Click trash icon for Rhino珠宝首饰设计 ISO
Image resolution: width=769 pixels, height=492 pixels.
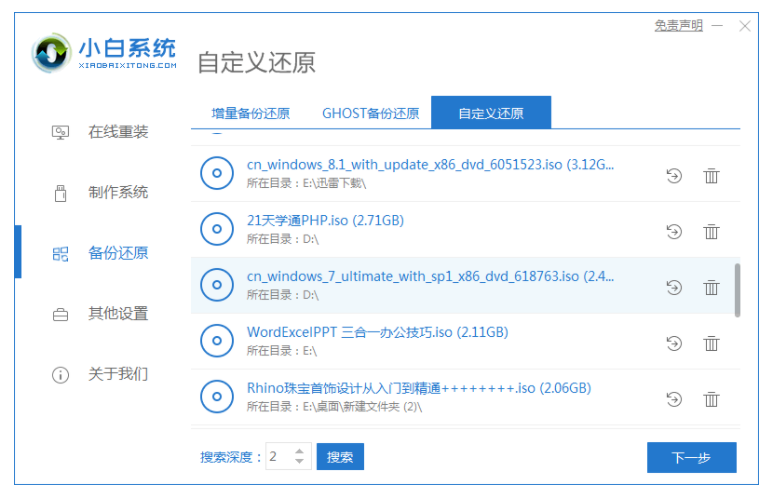coord(711,399)
